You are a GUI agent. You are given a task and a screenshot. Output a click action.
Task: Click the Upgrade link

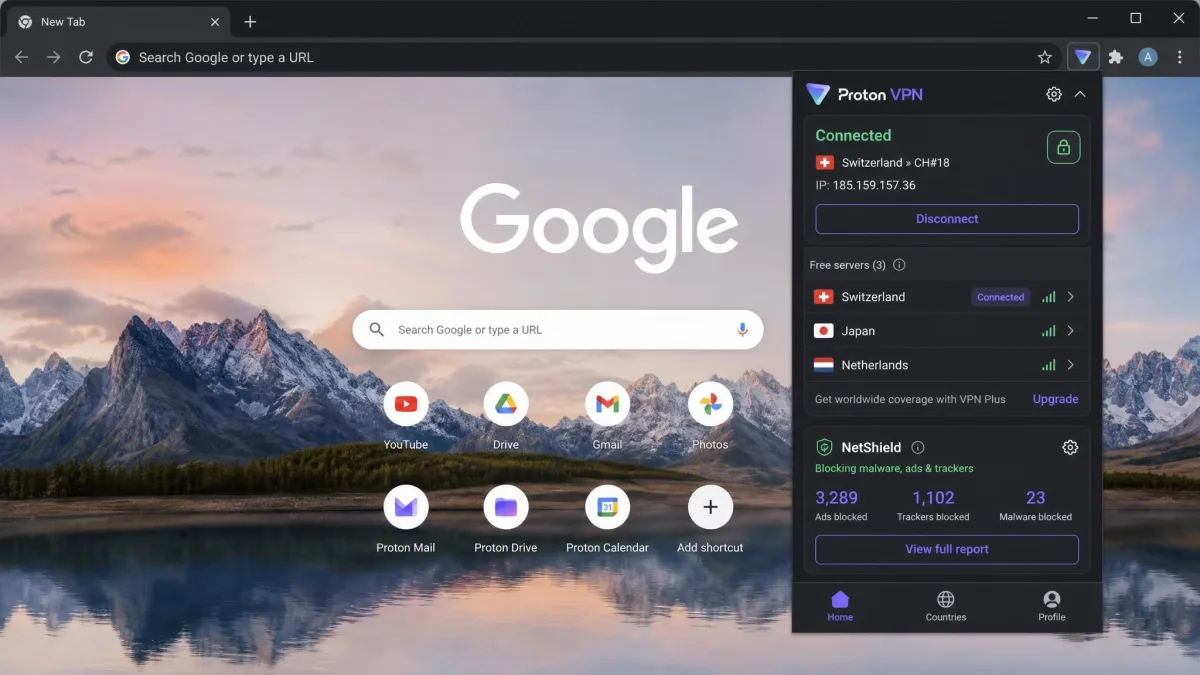pyautogui.click(x=1055, y=399)
